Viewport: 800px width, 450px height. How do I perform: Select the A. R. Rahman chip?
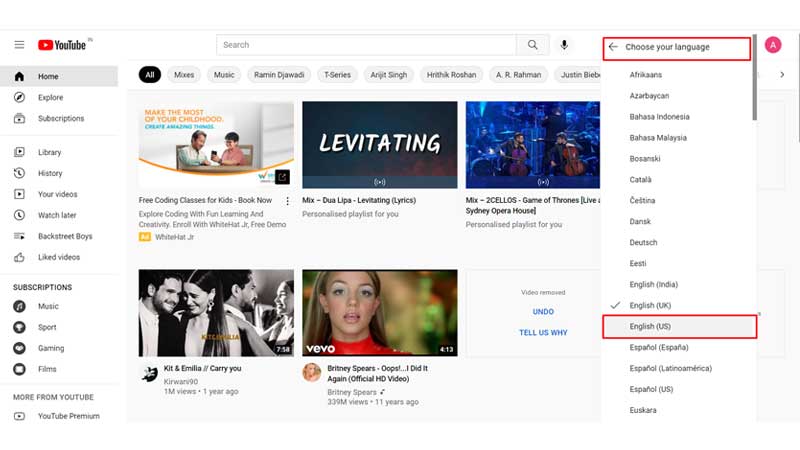pyautogui.click(x=518, y=74)
